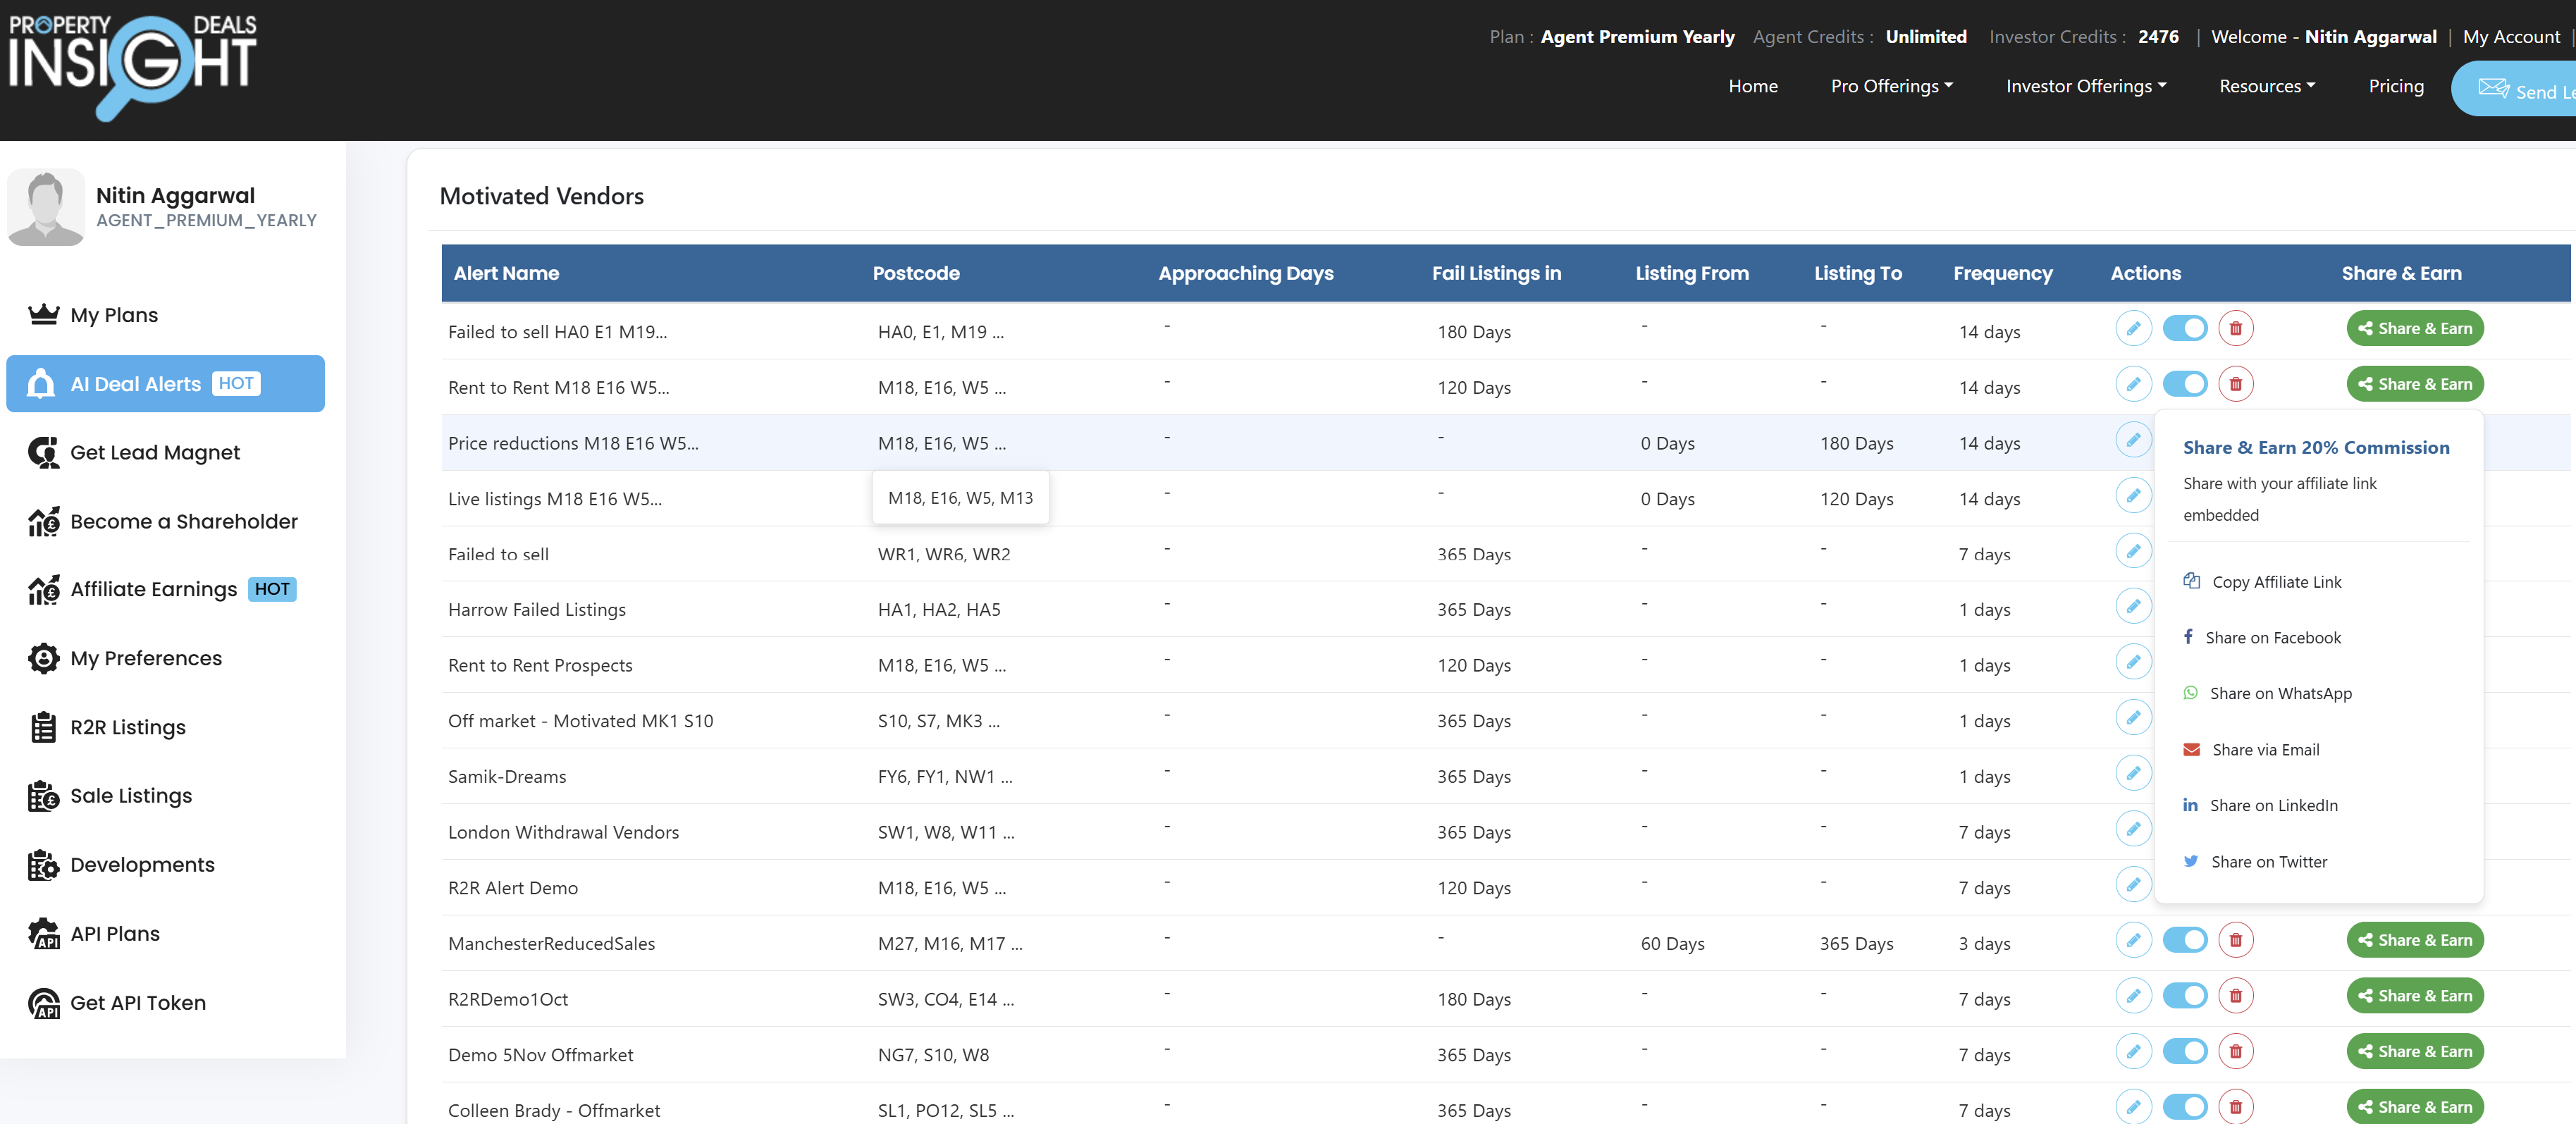Screen dimensions: 2576x1124
Task: Expand the Resources menu
Action: point(2266,86)
